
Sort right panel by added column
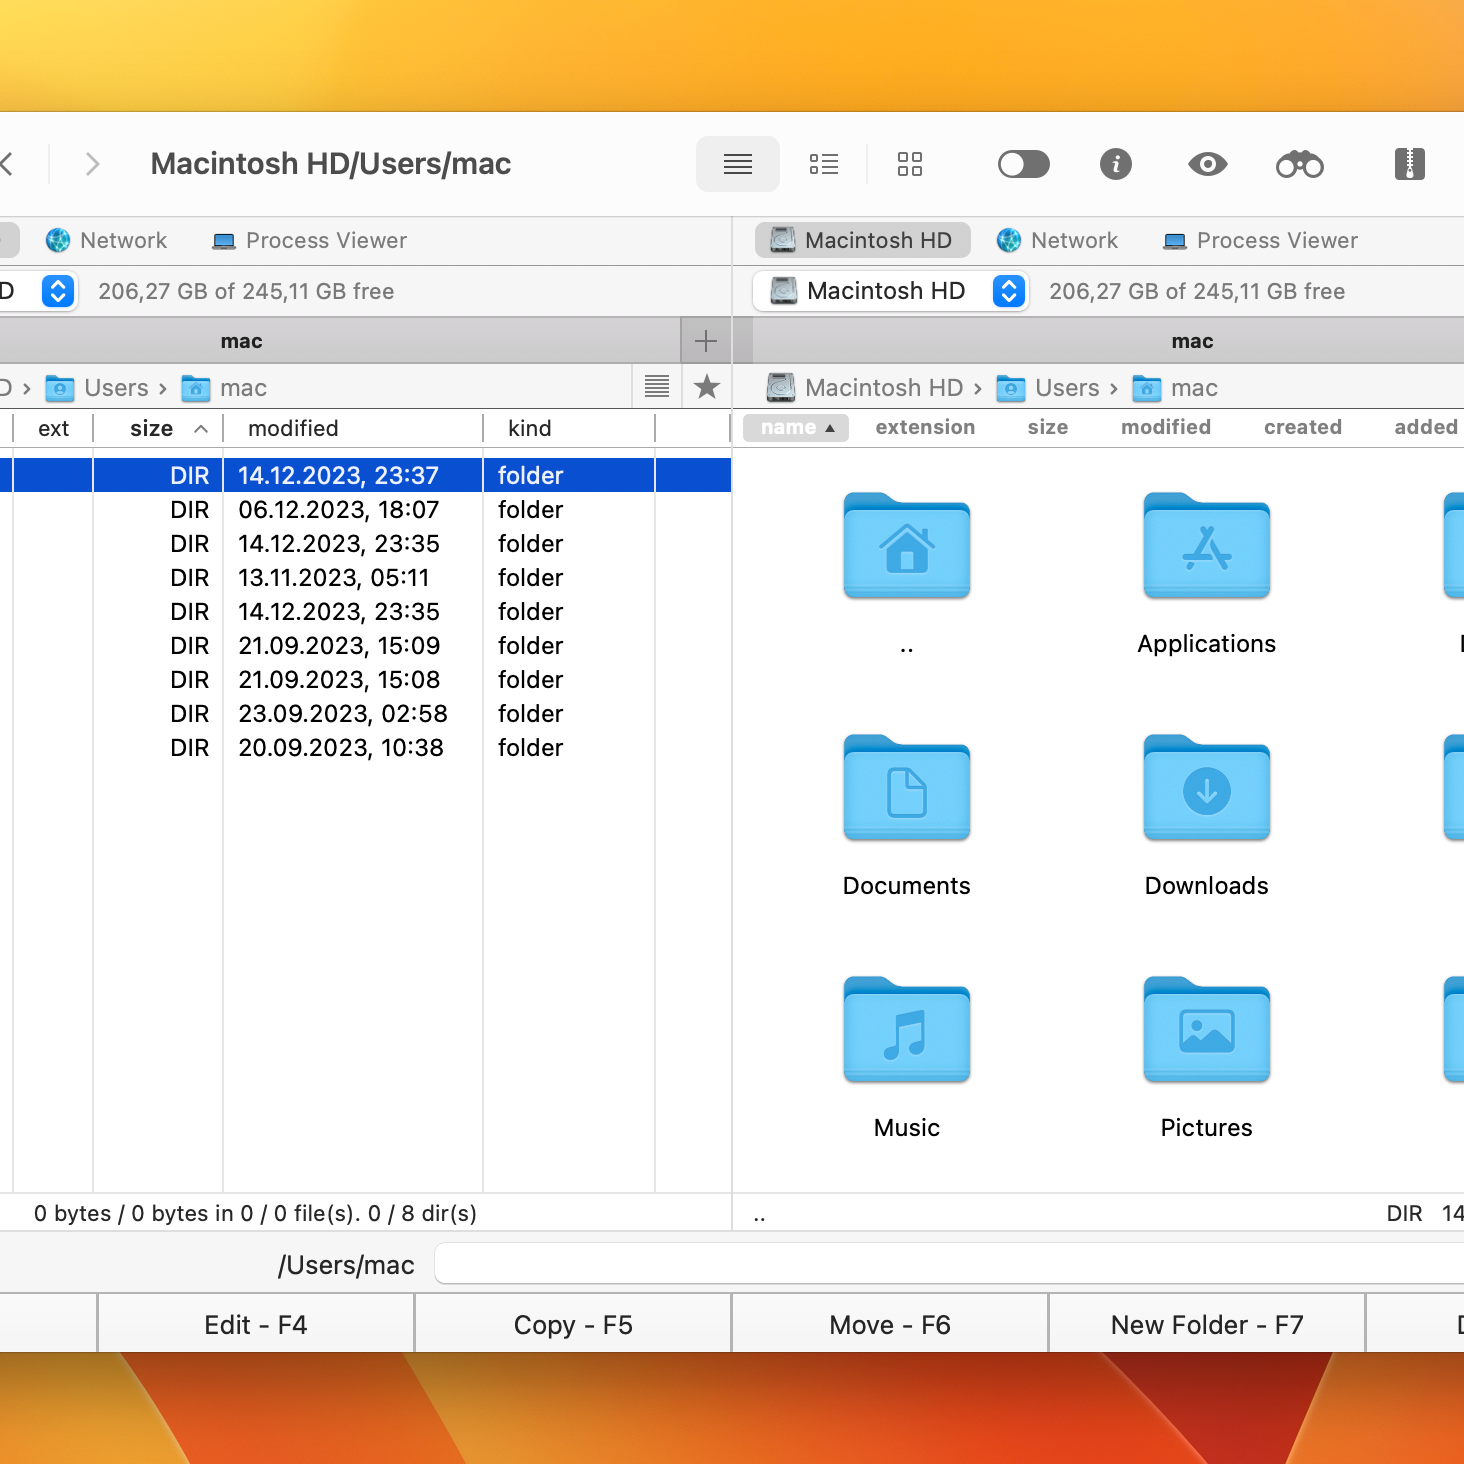tap(1426, 428)
